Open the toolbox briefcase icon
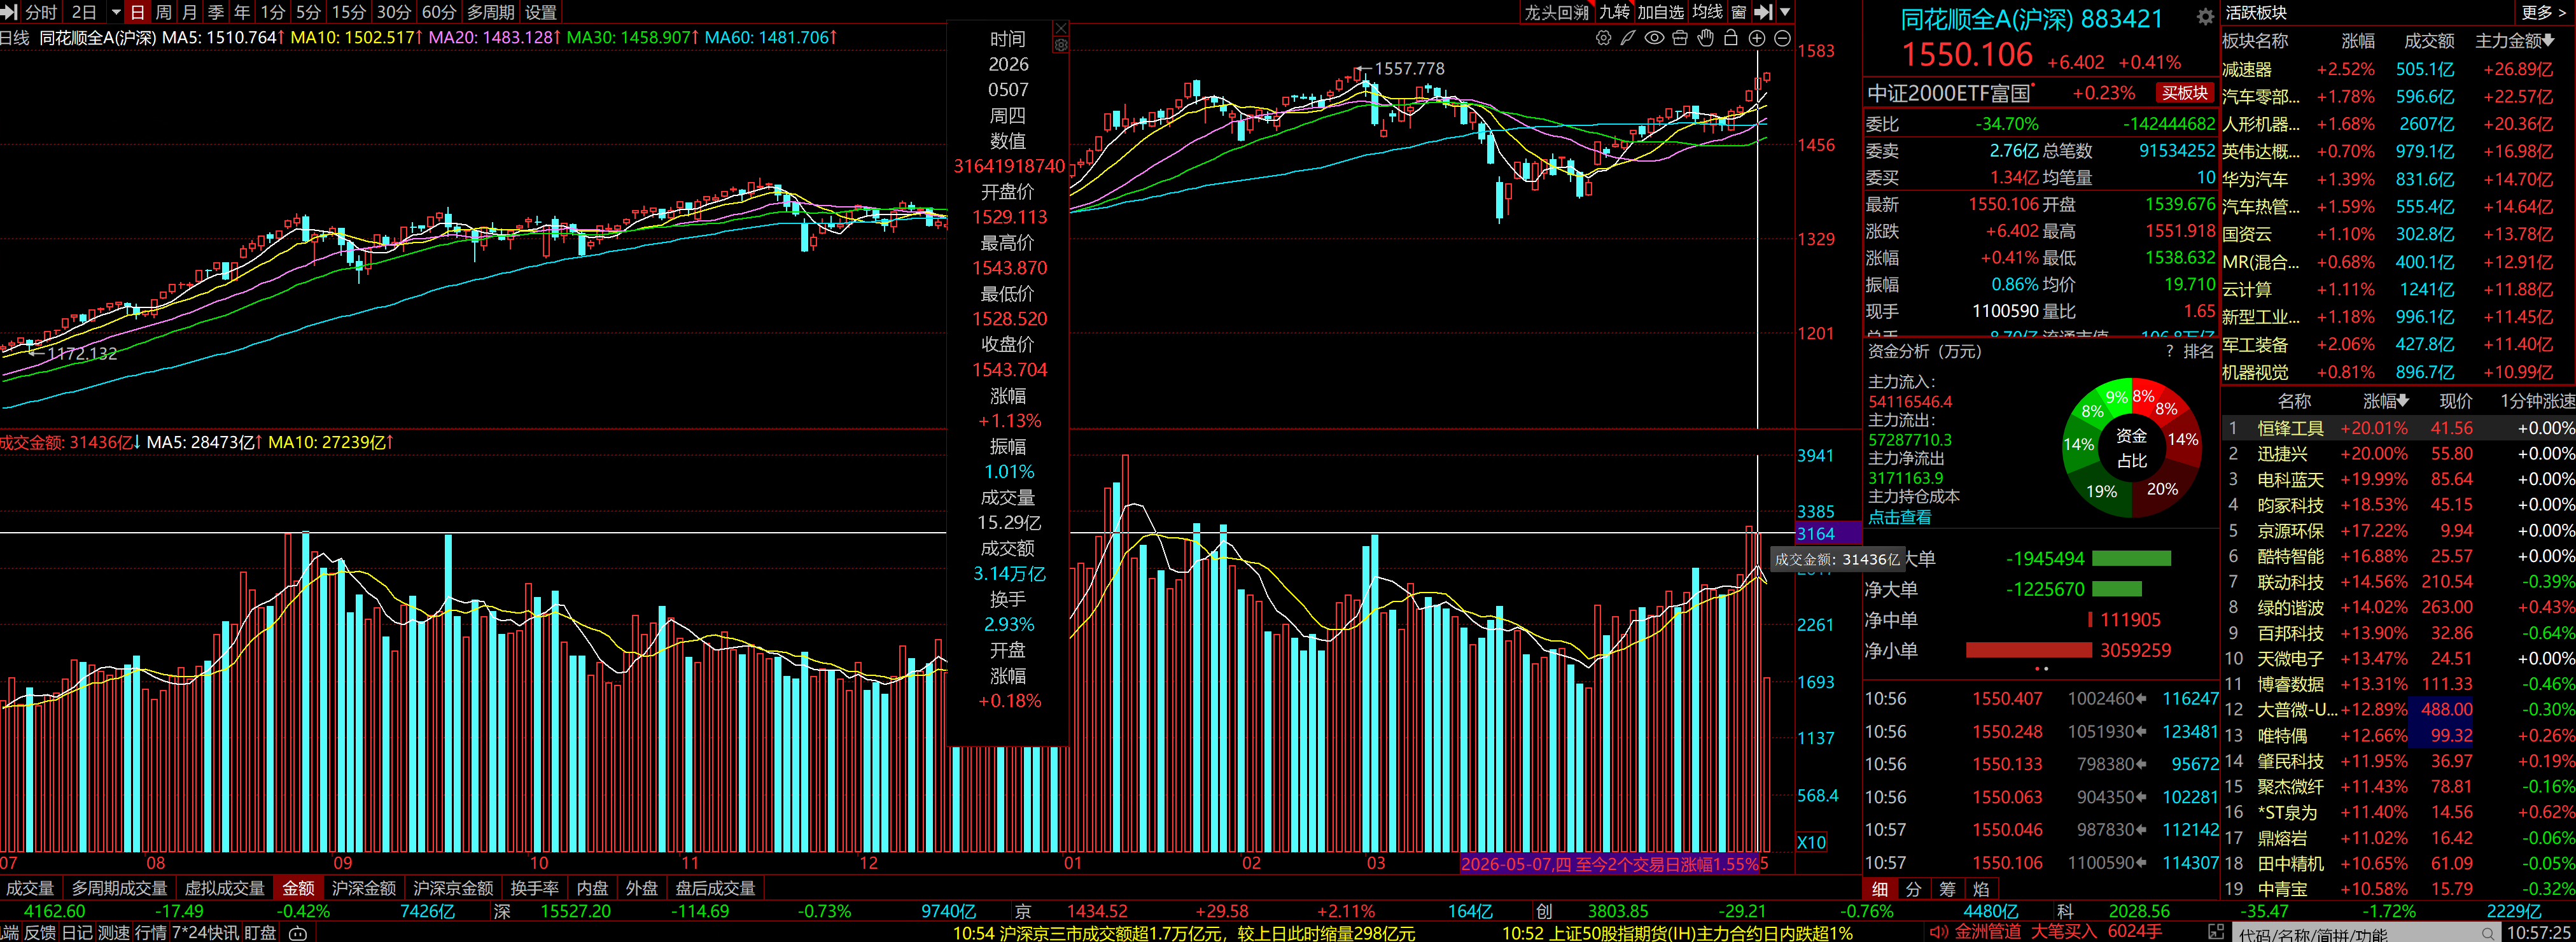The height and width of the screenshot is (942, 2576). point(1680,38)
